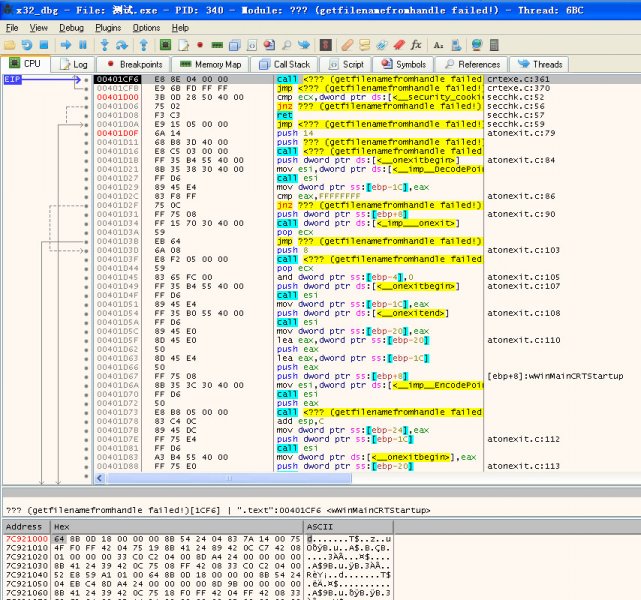
Task: Open the Debug menu
Action: pyautogui.click(x=72, y=28)
